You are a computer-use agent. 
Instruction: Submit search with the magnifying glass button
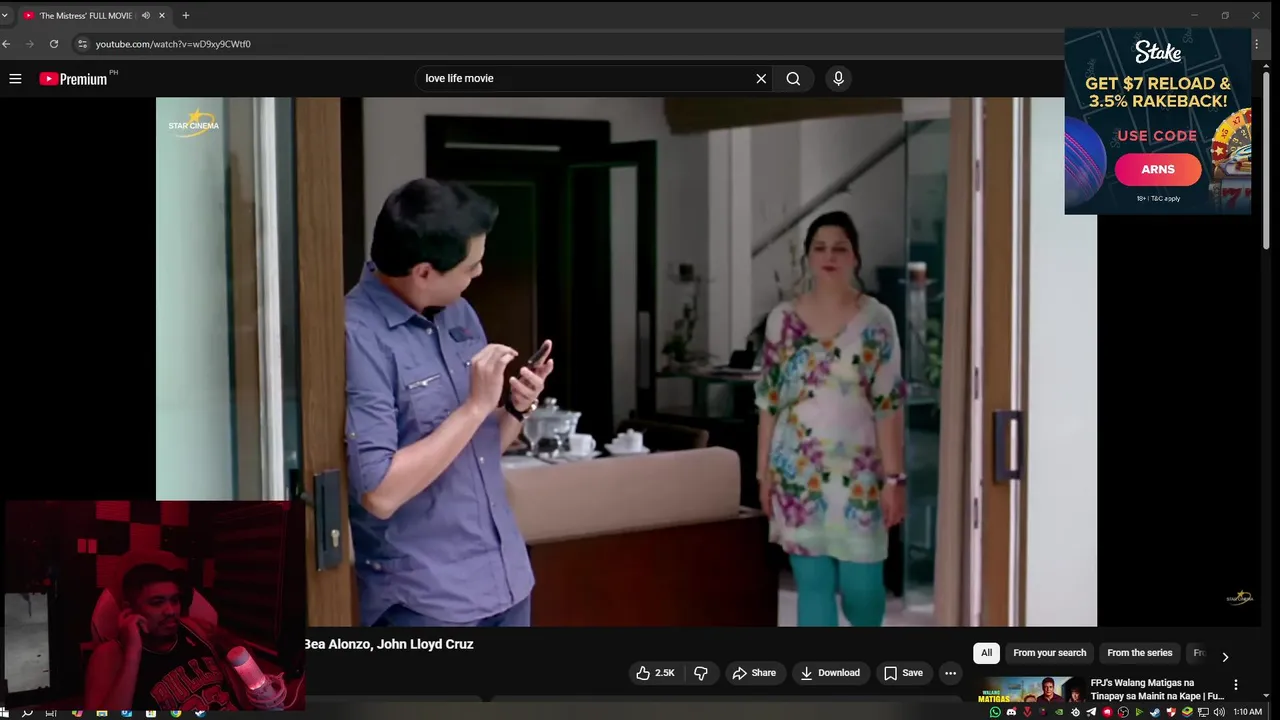point(793,78)
